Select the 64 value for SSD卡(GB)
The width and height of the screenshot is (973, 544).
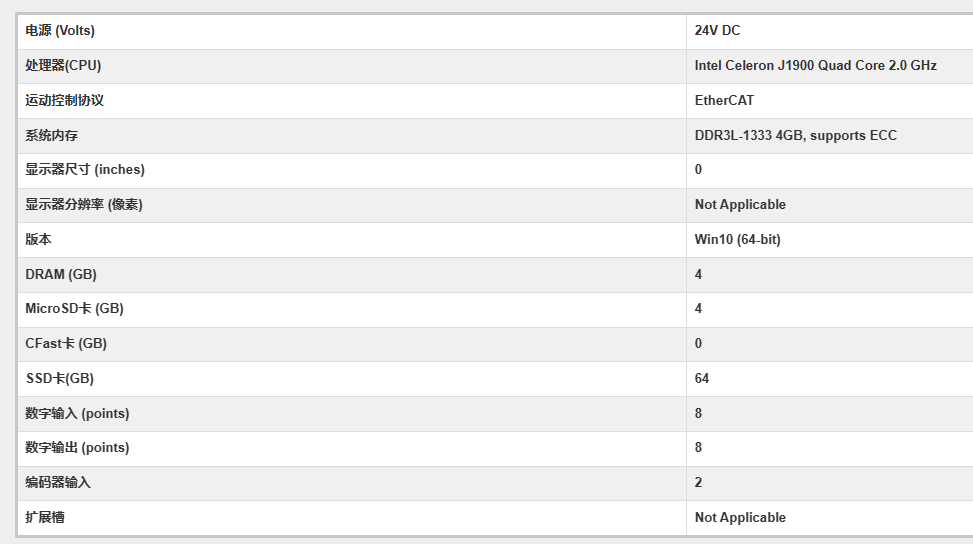click(x=702, y=379)
